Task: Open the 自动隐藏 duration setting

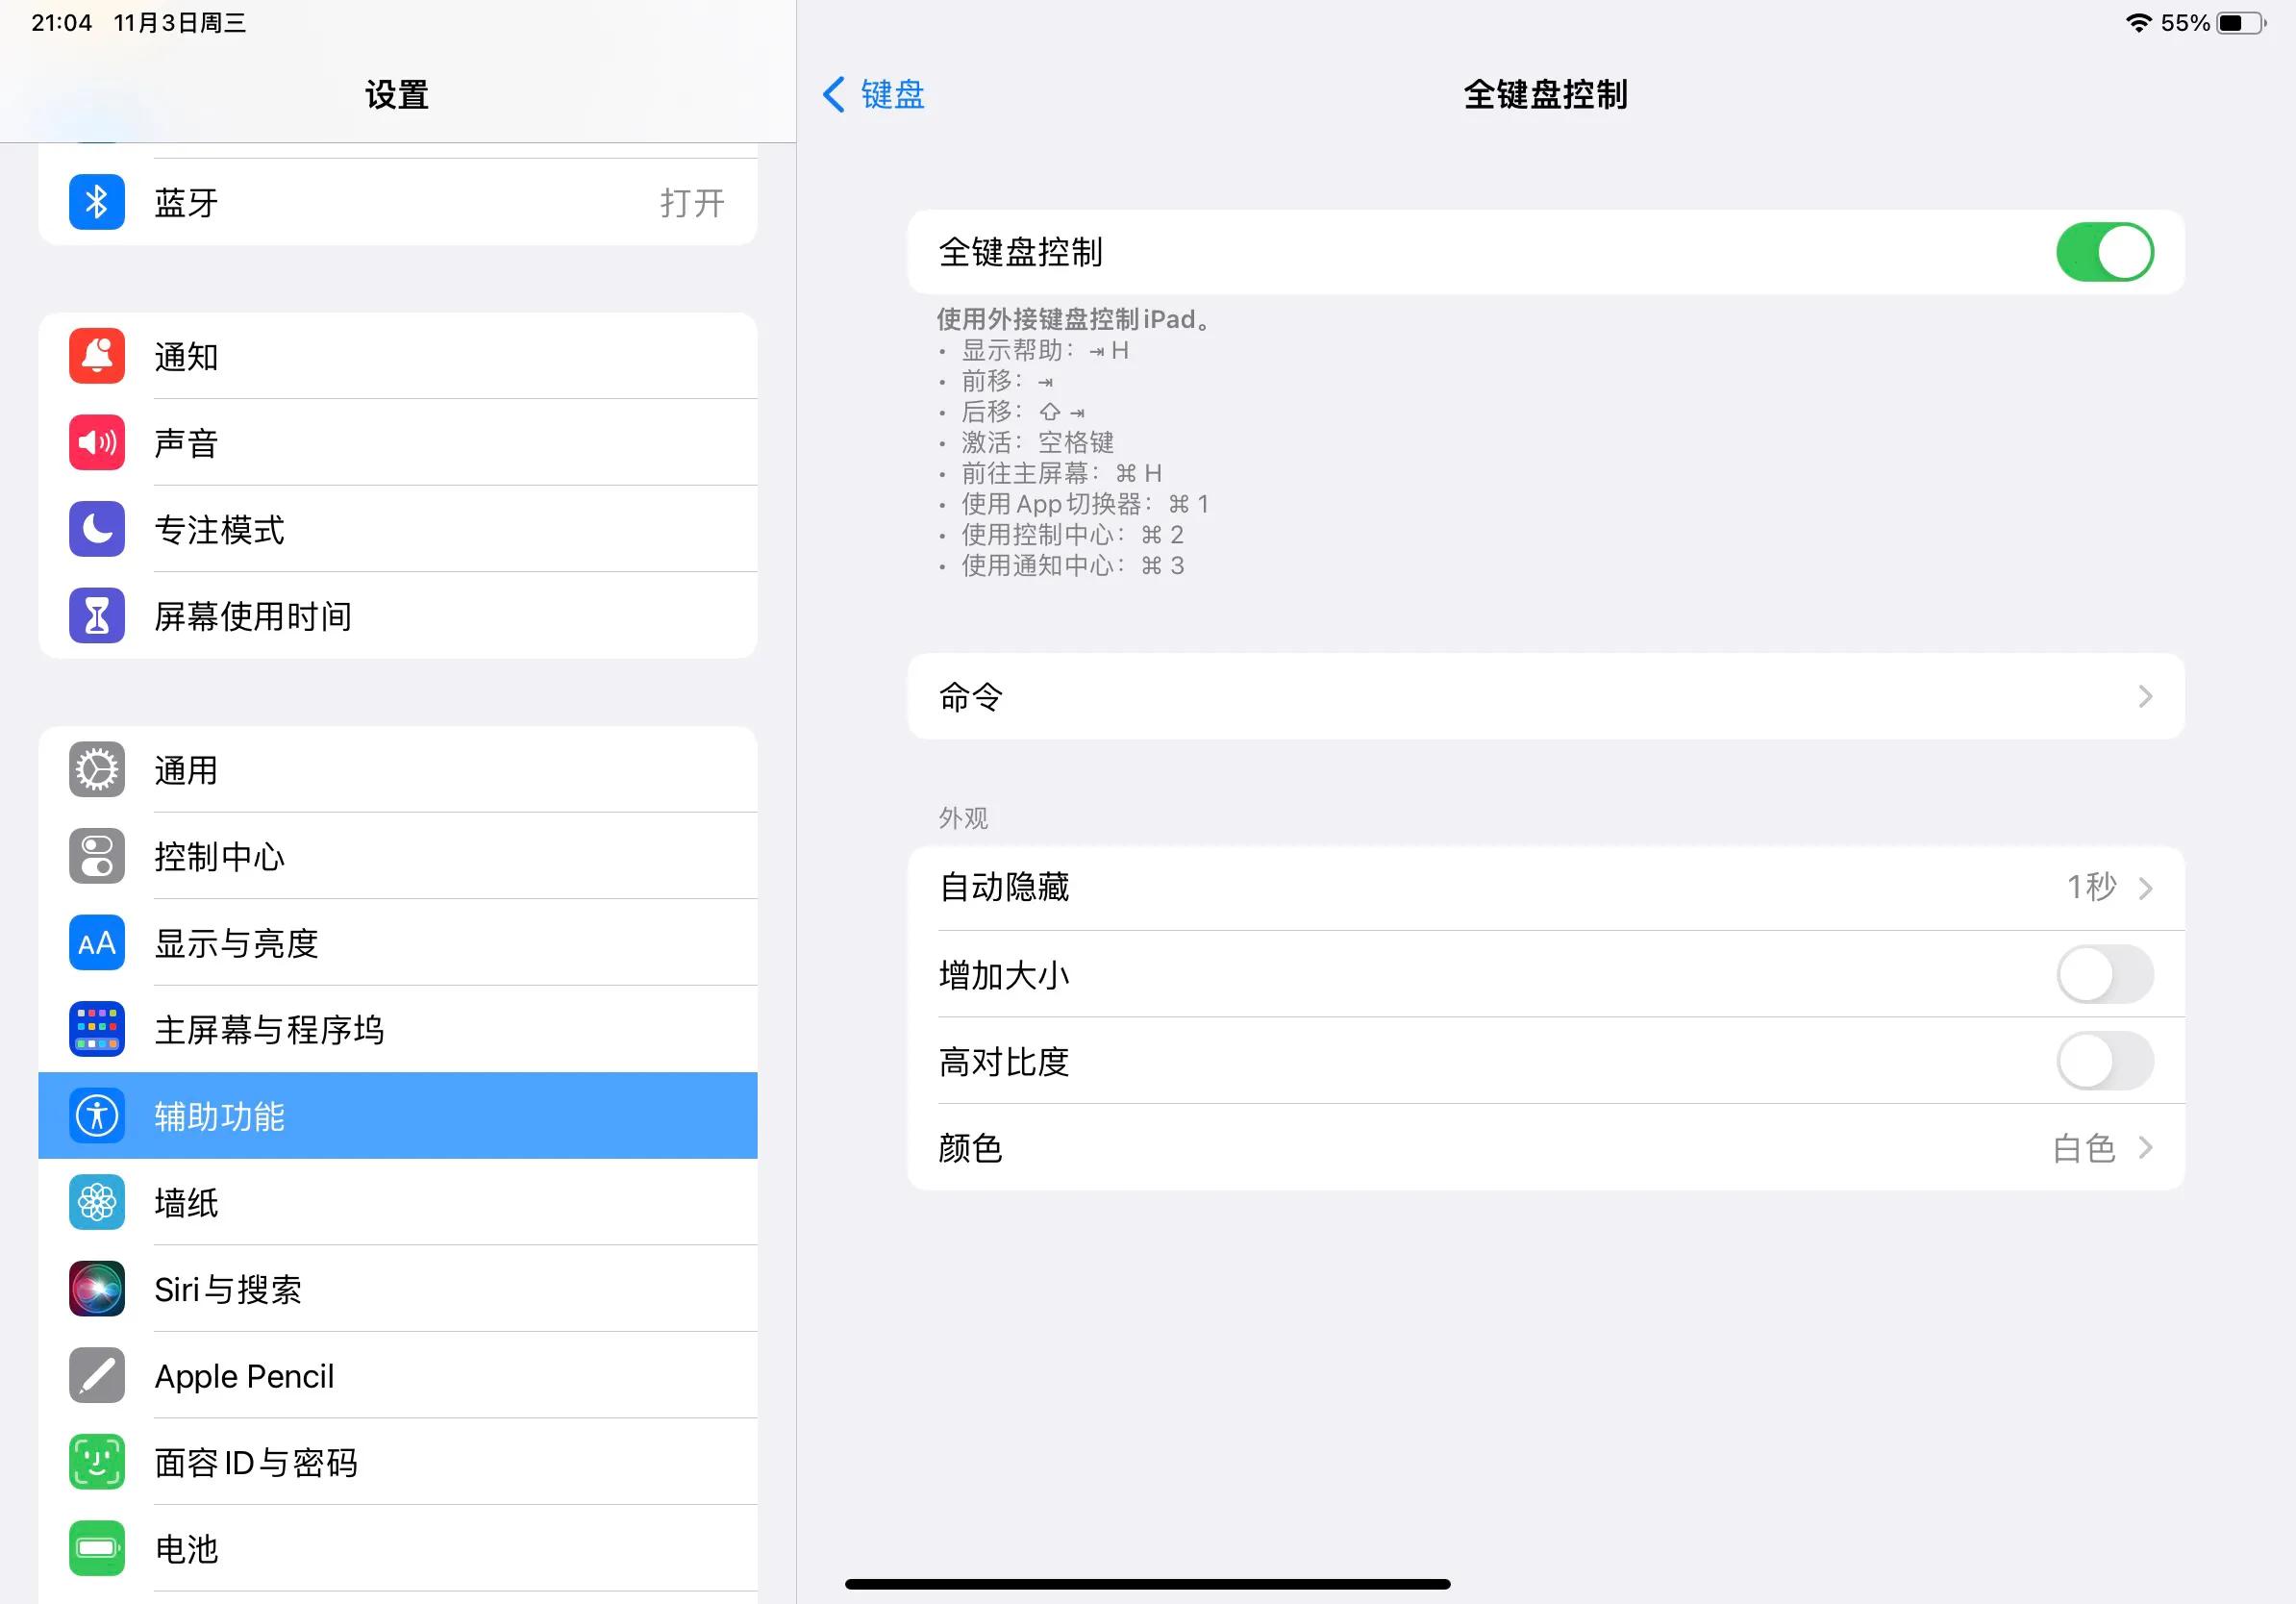Action: point(1546,888)
